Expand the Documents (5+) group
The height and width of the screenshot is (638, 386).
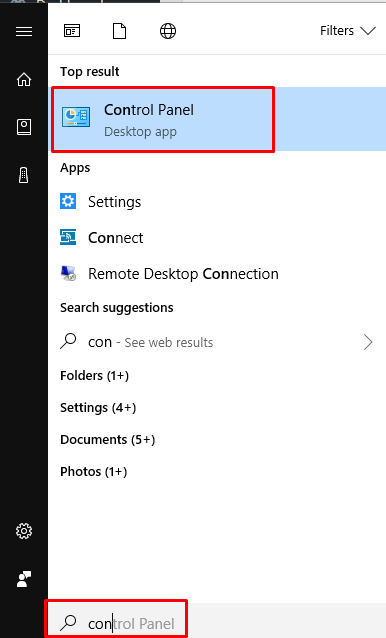(108, 440)
